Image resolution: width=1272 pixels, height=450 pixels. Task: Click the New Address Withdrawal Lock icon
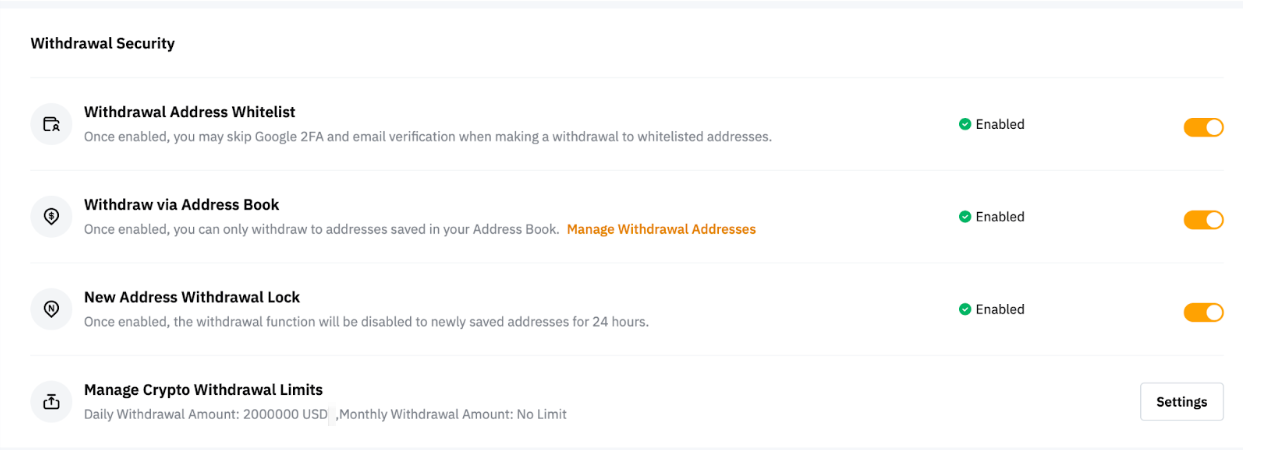[51, 310]
